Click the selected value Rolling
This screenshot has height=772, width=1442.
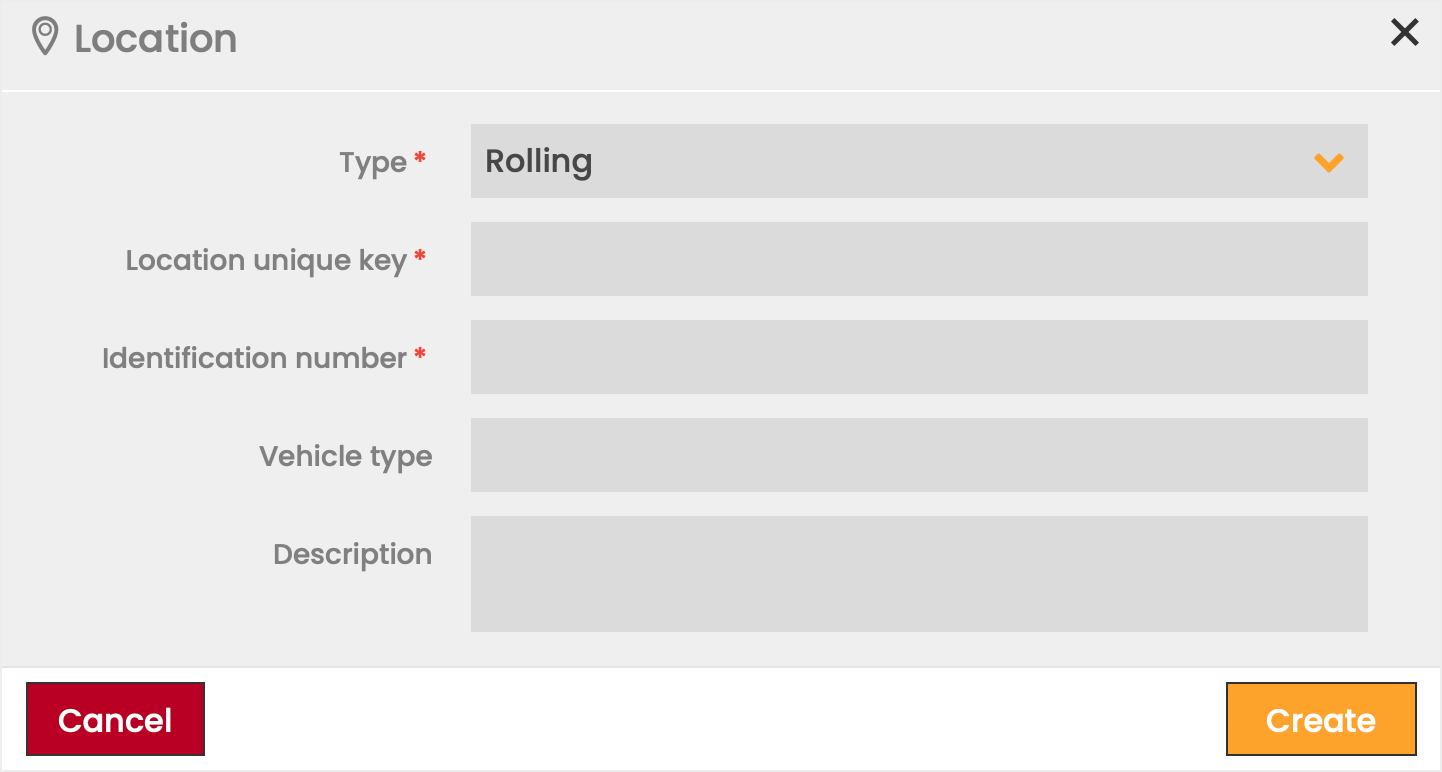539,161
